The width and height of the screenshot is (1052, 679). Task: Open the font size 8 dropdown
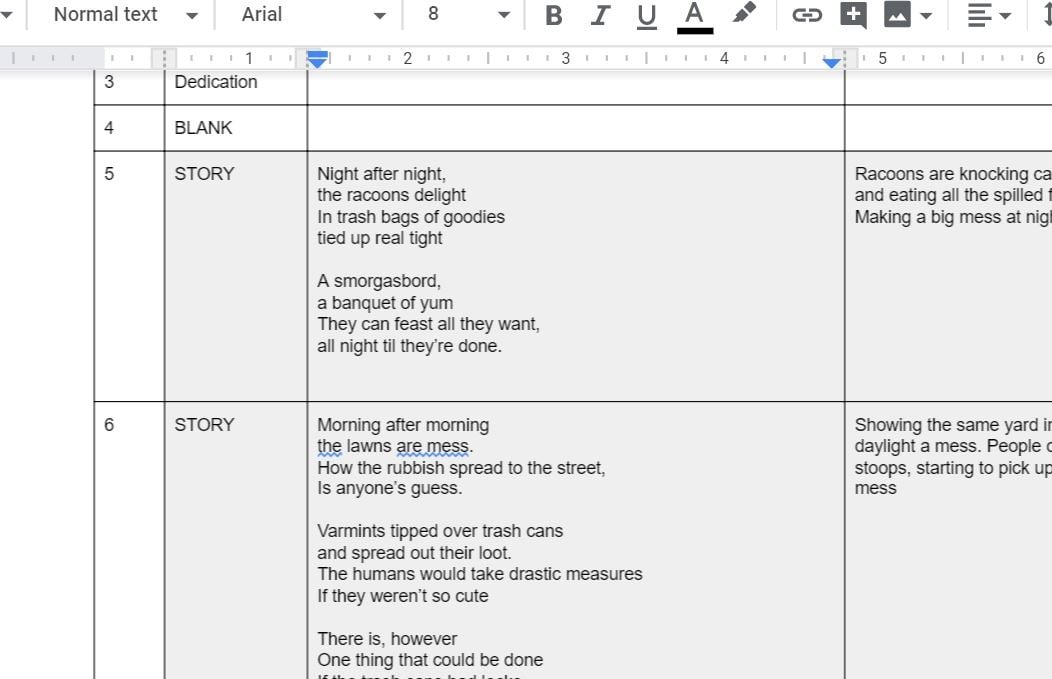click(468, 15)
